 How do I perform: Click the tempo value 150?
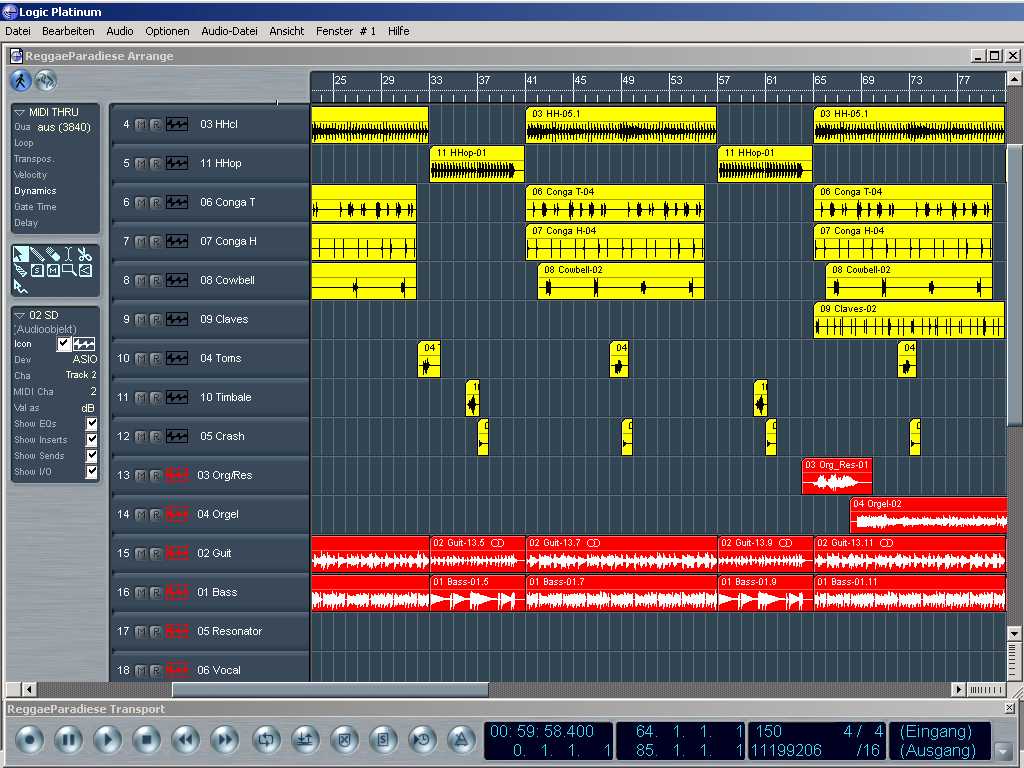pos(769,731)
